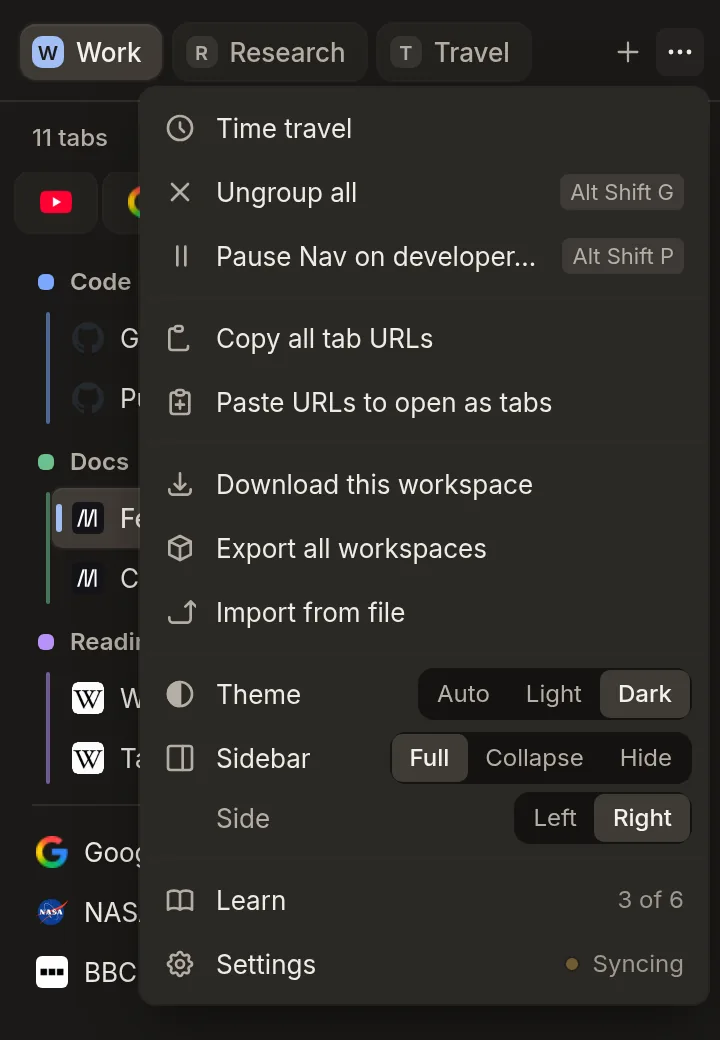Move sidebar to the Left side
The height and width of the screenshot is (1040, 720).
[x=555, y=818]
